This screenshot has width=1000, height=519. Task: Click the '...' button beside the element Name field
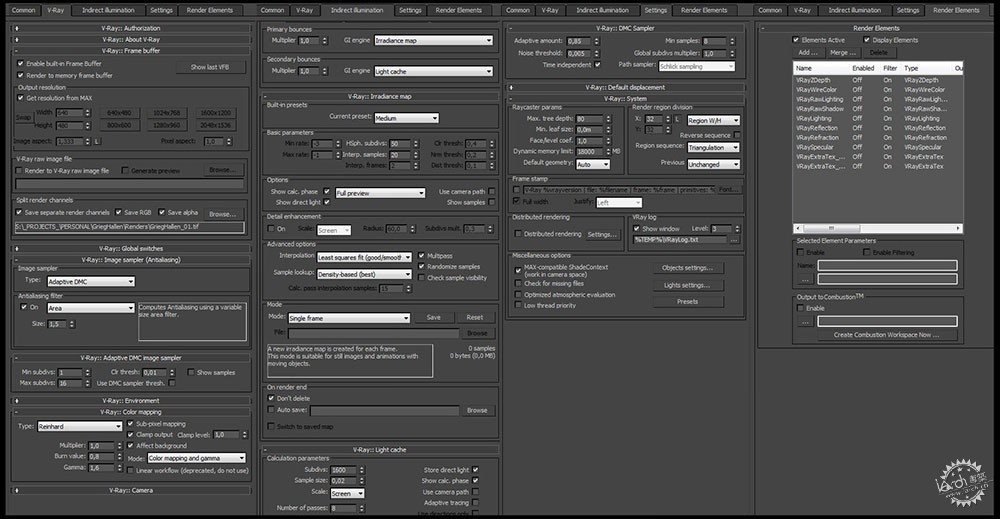coord(805,279)
